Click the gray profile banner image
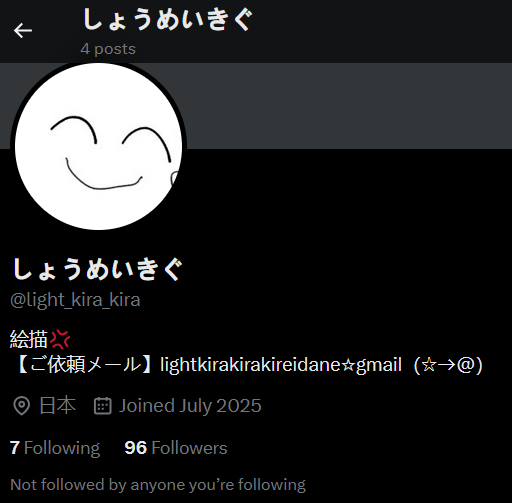This screenshot has height=503, width=512. (347, 106)
